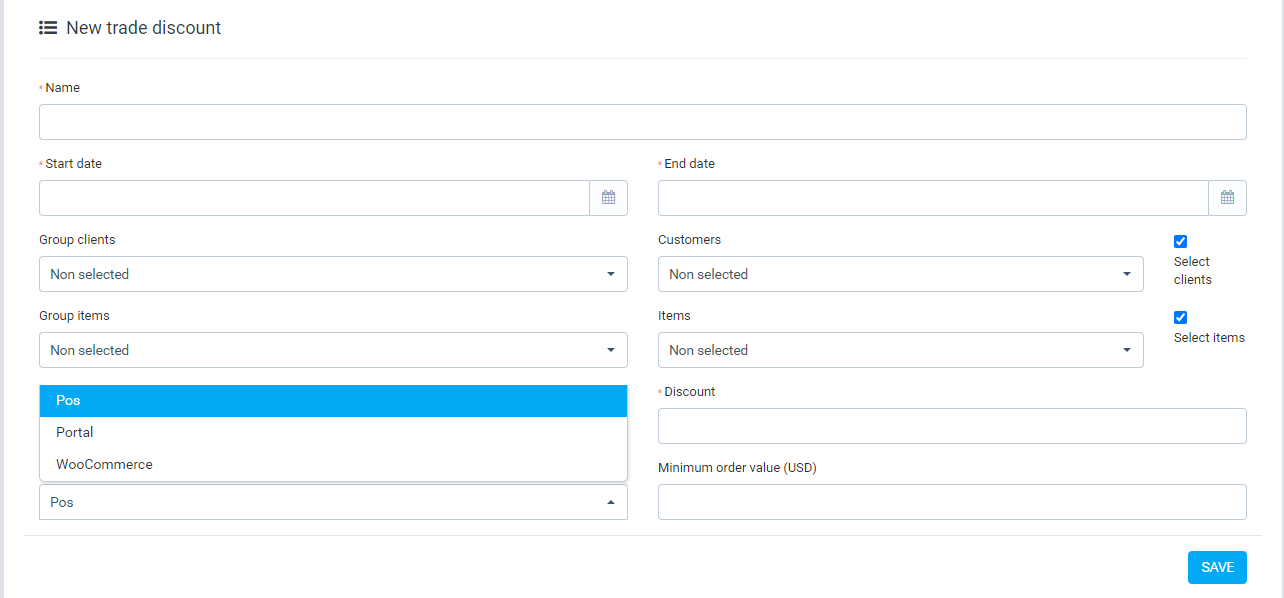Viewport: 1284px width, 598px height.
Task: Uncheck the Select clients checkbox
Action: click(1181, 241)
